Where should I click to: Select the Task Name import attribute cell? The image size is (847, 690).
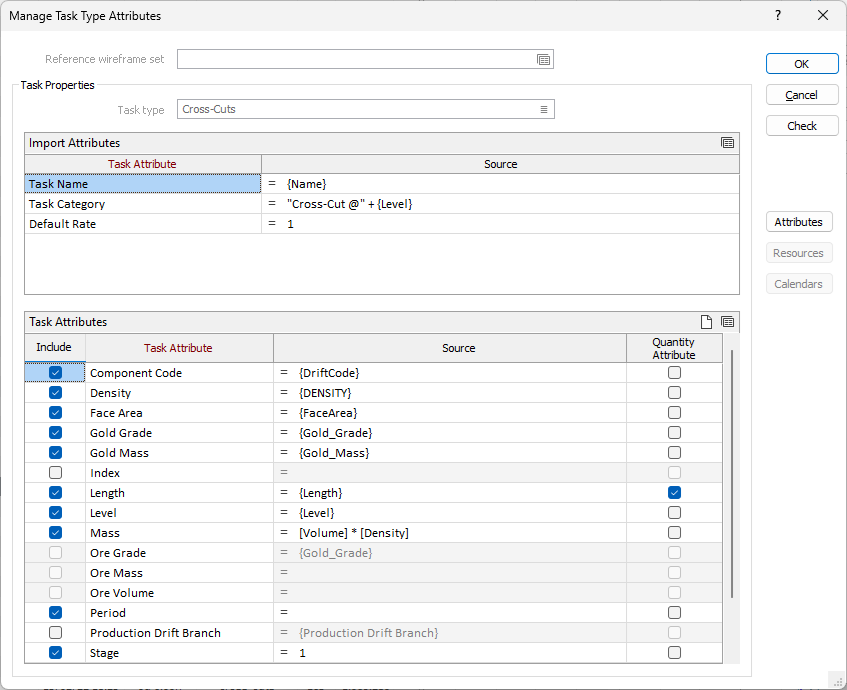(143, 184)
